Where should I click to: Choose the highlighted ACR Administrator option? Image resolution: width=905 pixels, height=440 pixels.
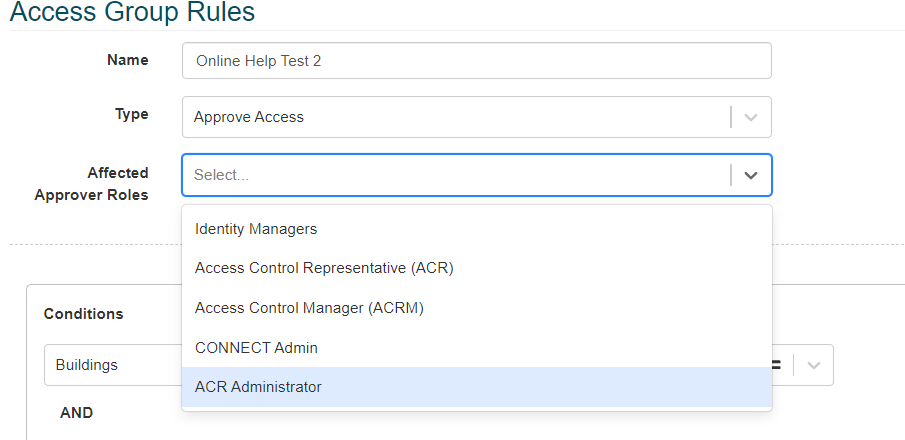pyautogui.click(x=477, y=387)
